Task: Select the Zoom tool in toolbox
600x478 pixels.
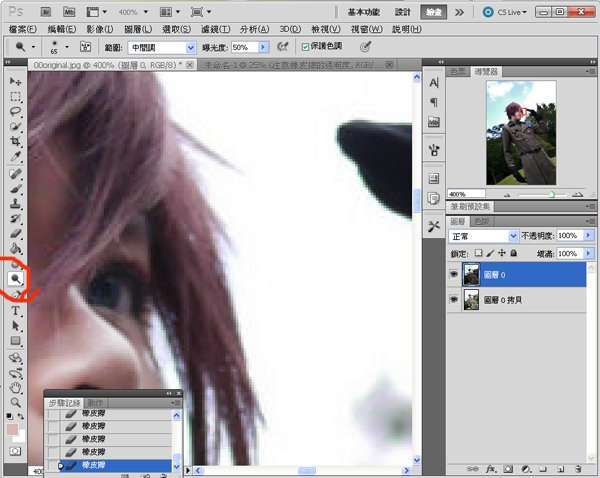Action: (x=15, y=402)
